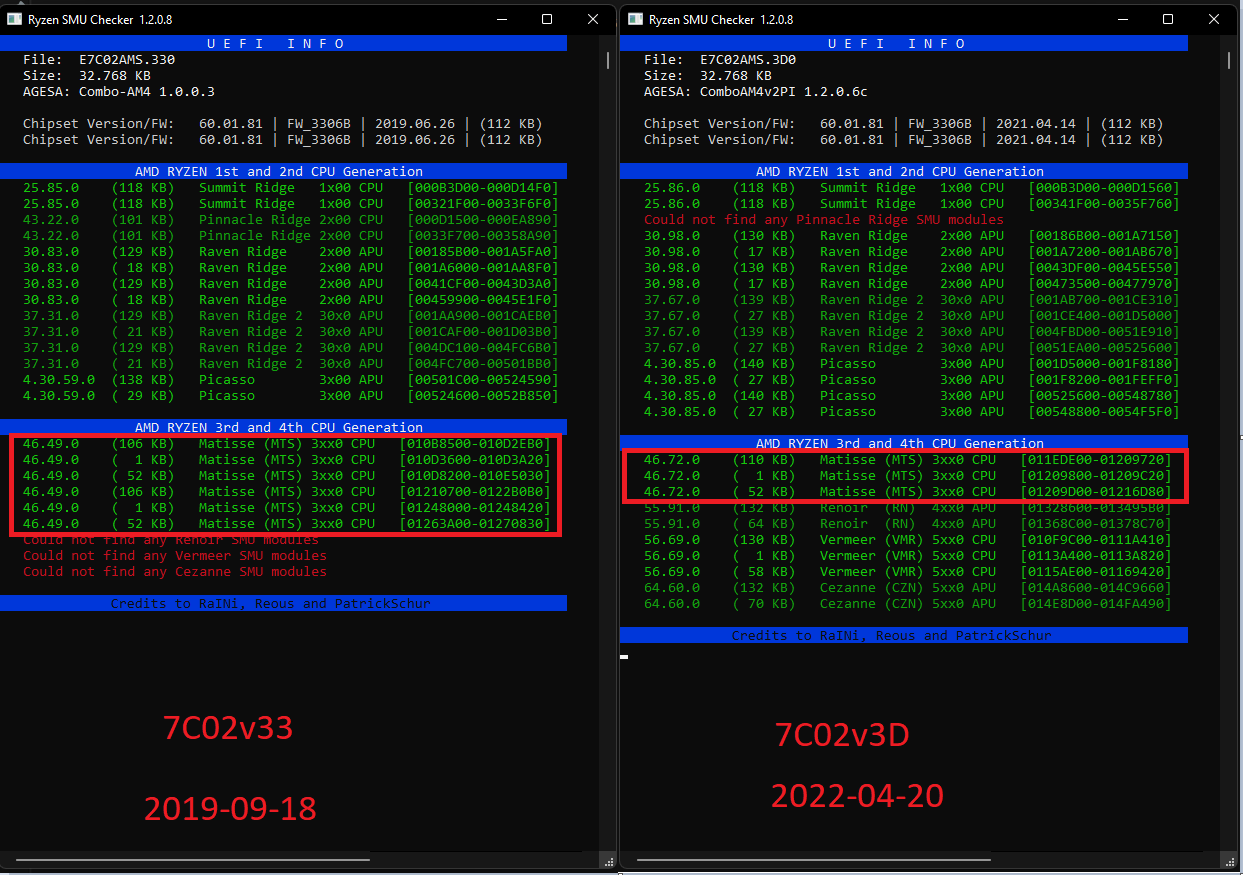Select Matisse 46.72.0 row with address 011EDE00-01209720
1243x875 pixels.
pyautogui.click(x=908, y=460)
